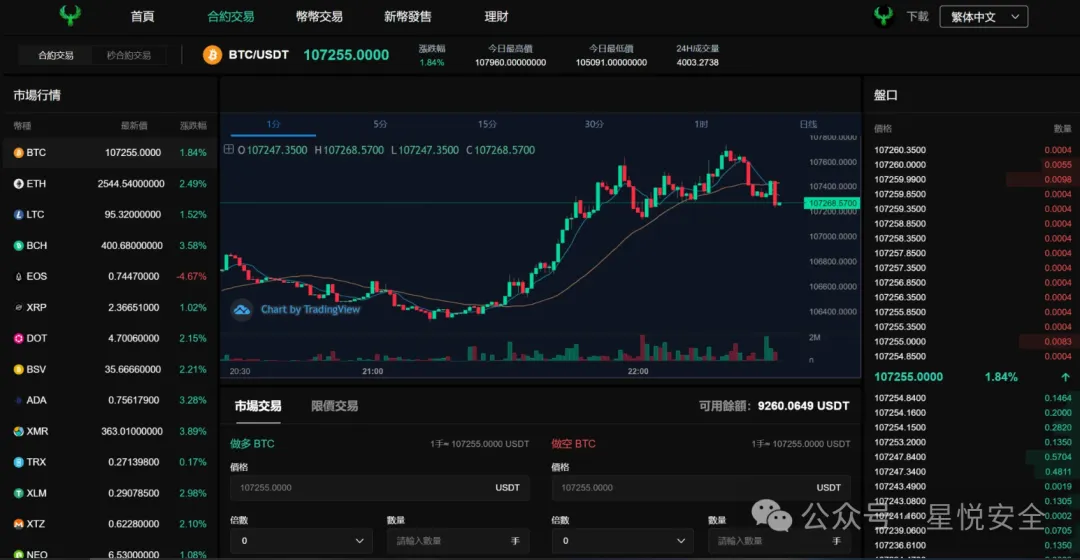1080x560 pixels.
Task: Click the 漲跌幅 column header in market list
Action: point(193,125)
